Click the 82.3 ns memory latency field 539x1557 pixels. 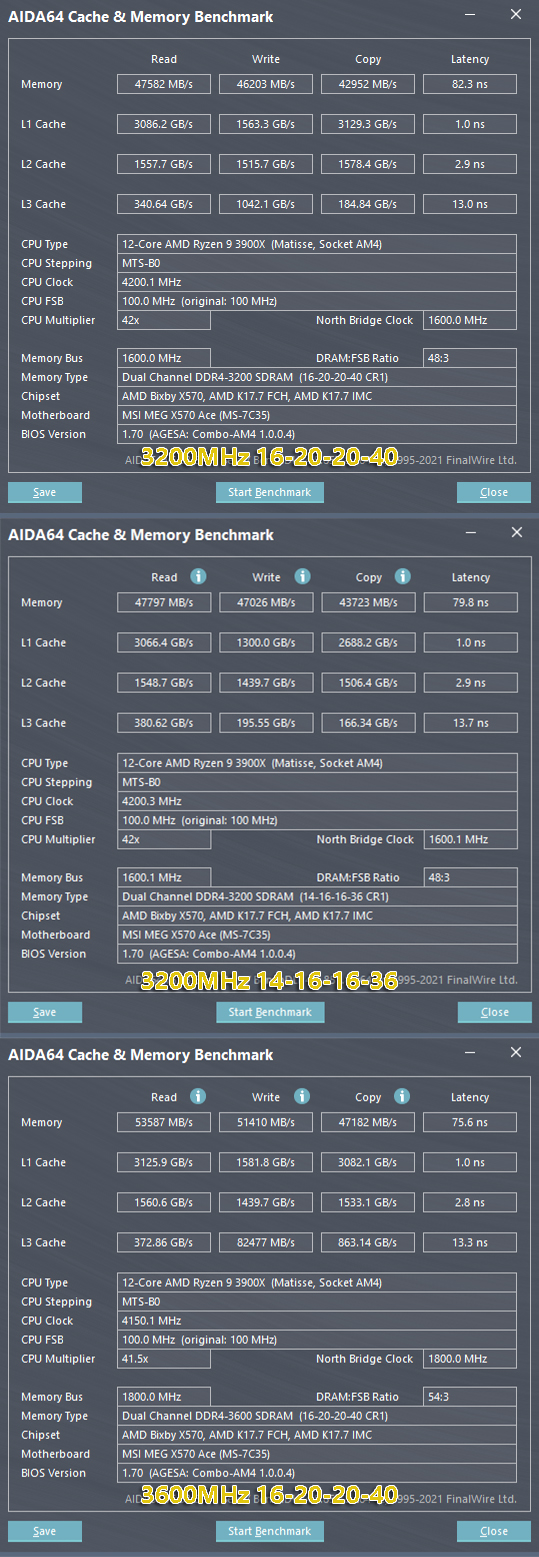[x=470, y=84]
